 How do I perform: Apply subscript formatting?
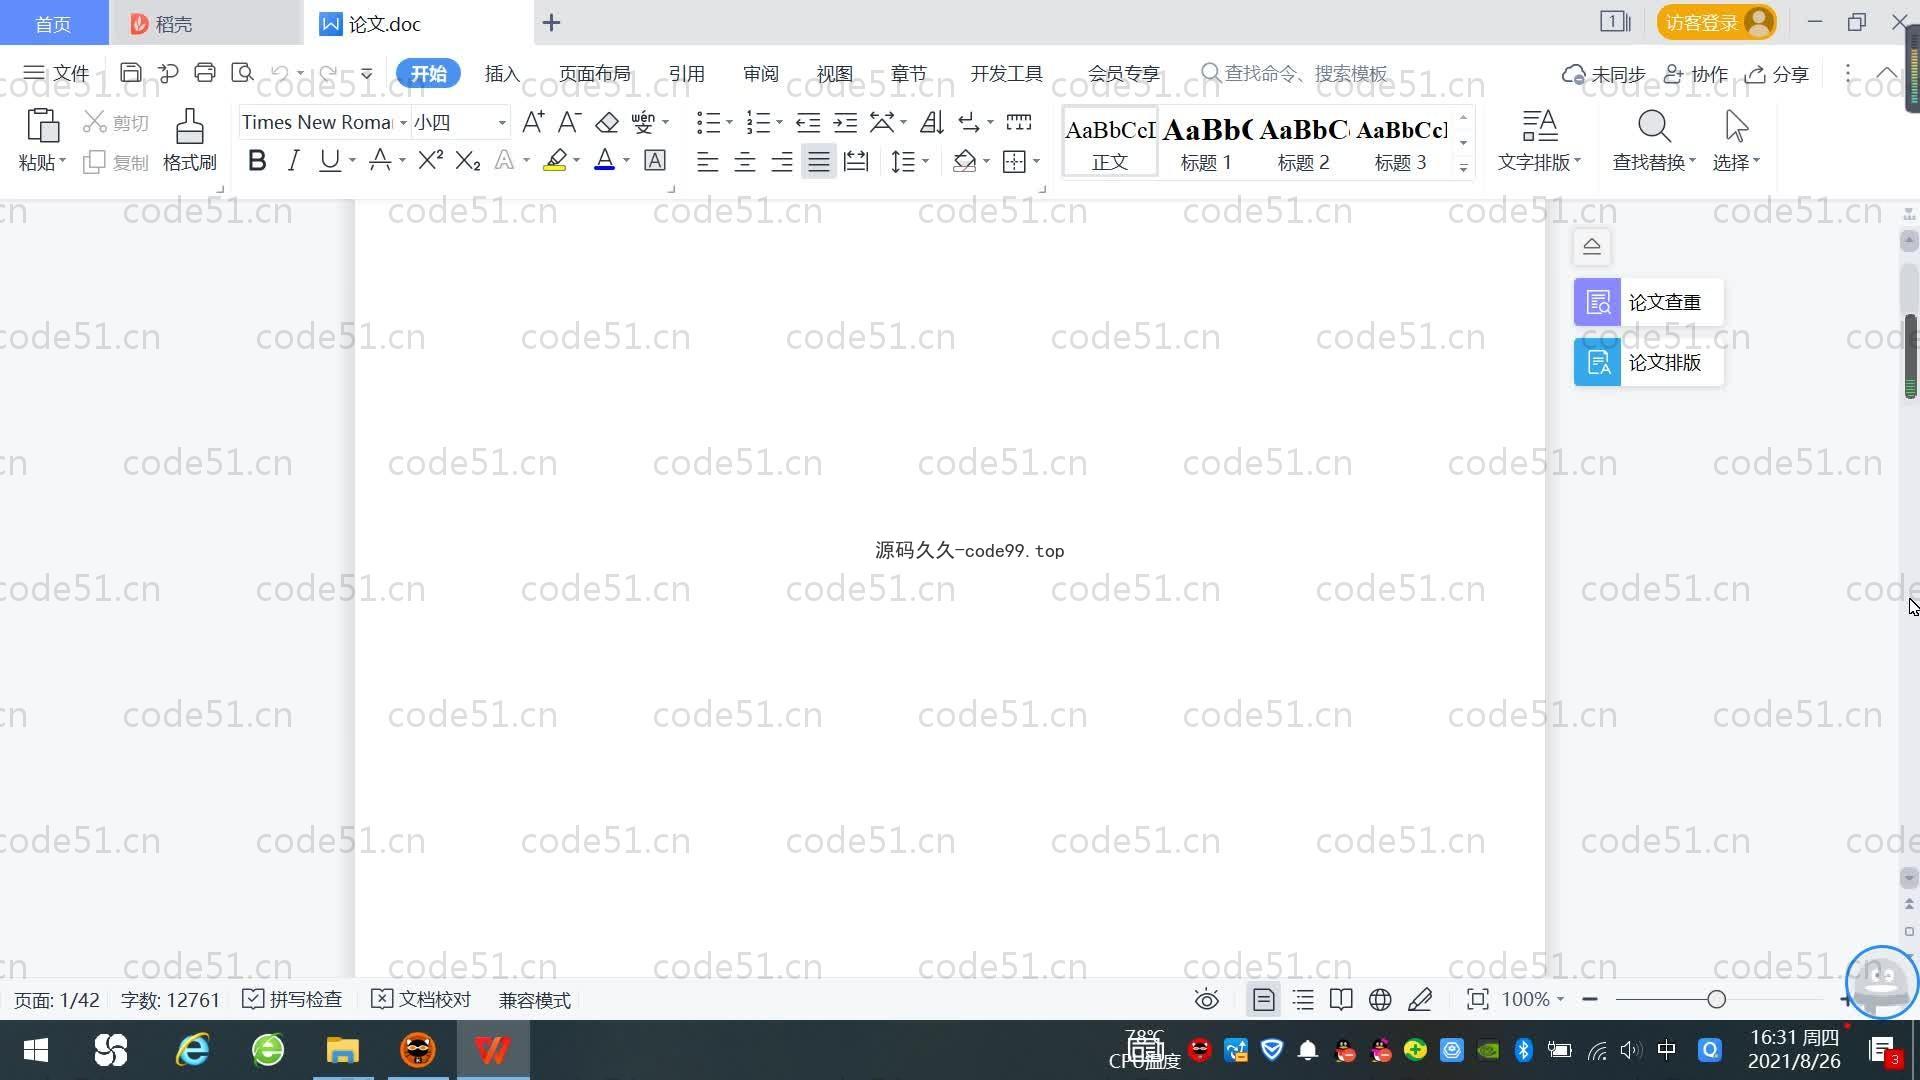click(x=468, y=161)
